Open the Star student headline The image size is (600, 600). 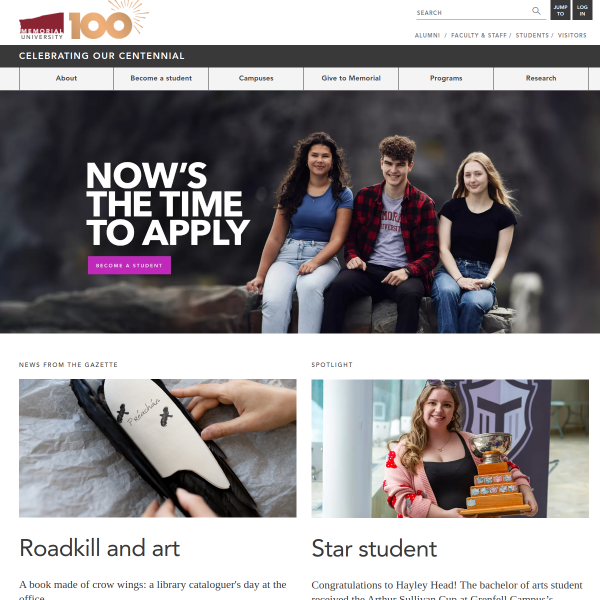pos(374,549)
